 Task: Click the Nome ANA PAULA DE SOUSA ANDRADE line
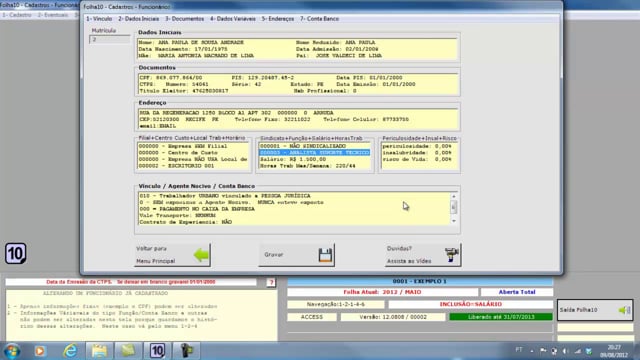tap(191, 42)
